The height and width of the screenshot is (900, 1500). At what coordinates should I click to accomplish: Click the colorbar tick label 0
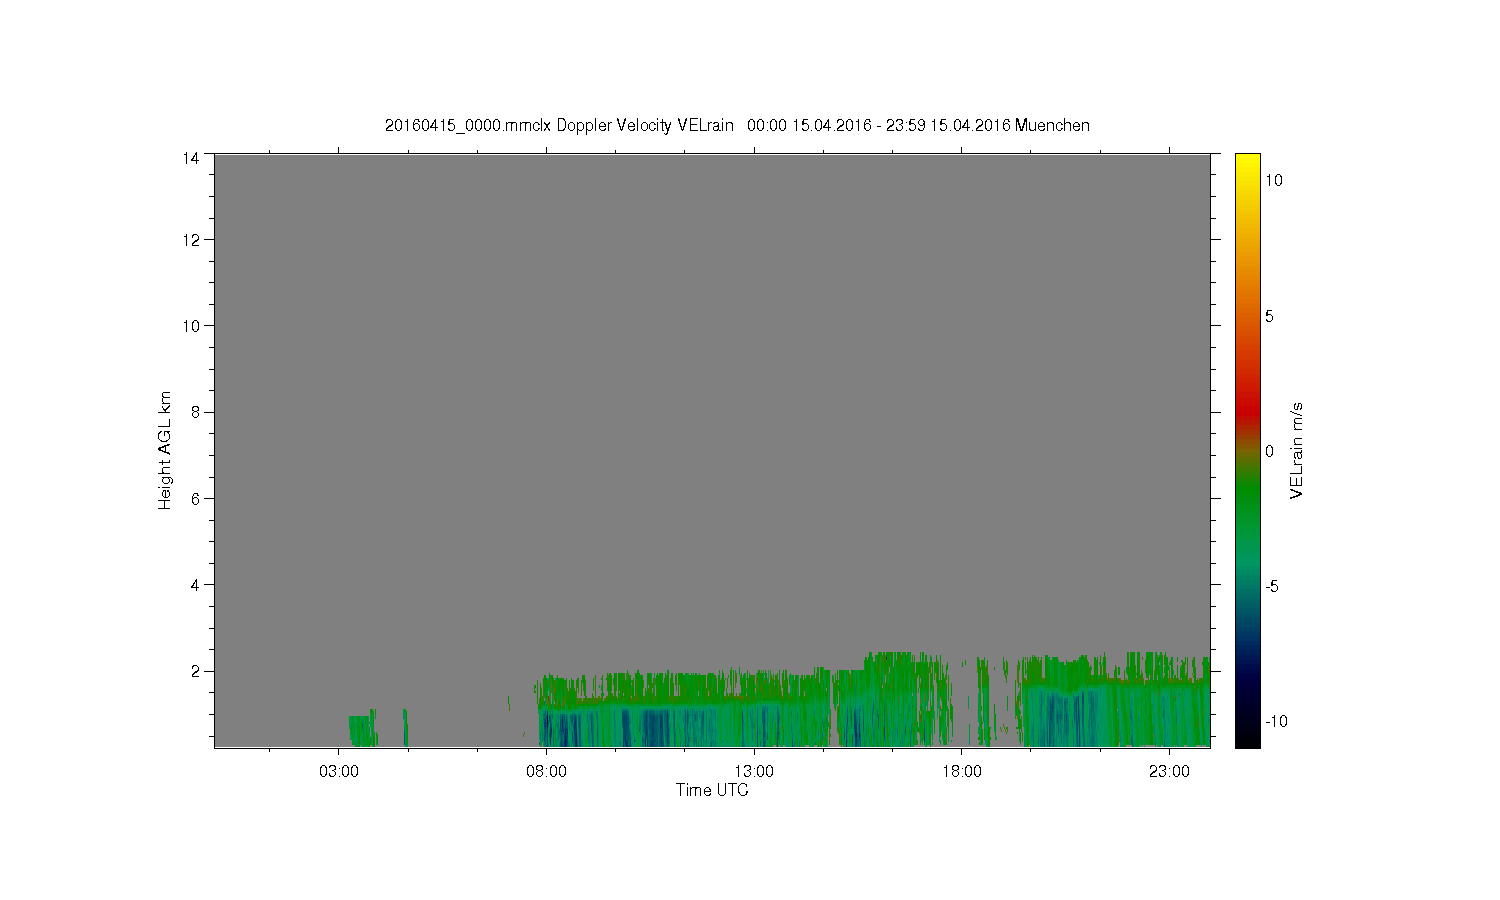[1269, 451]
